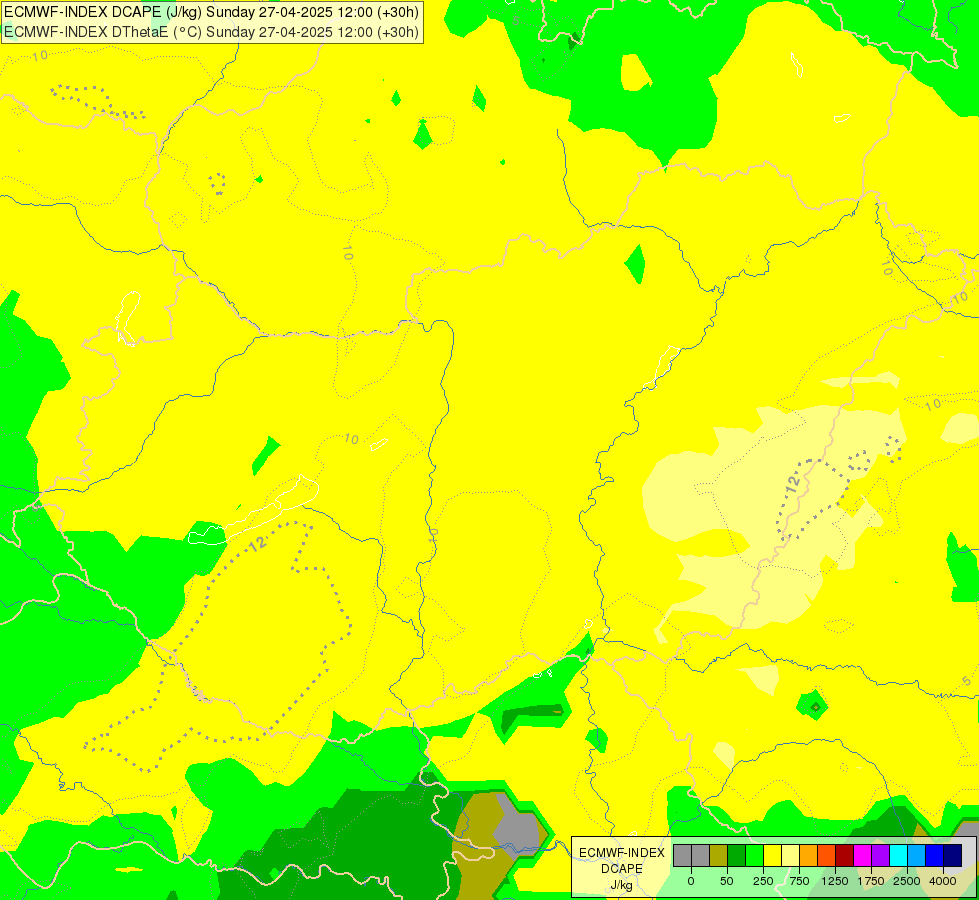Viewport: 979px width, 900px height.
Task: Pick the magenta legend swatch
Action: pyautogui.click(x=863, y=855)
